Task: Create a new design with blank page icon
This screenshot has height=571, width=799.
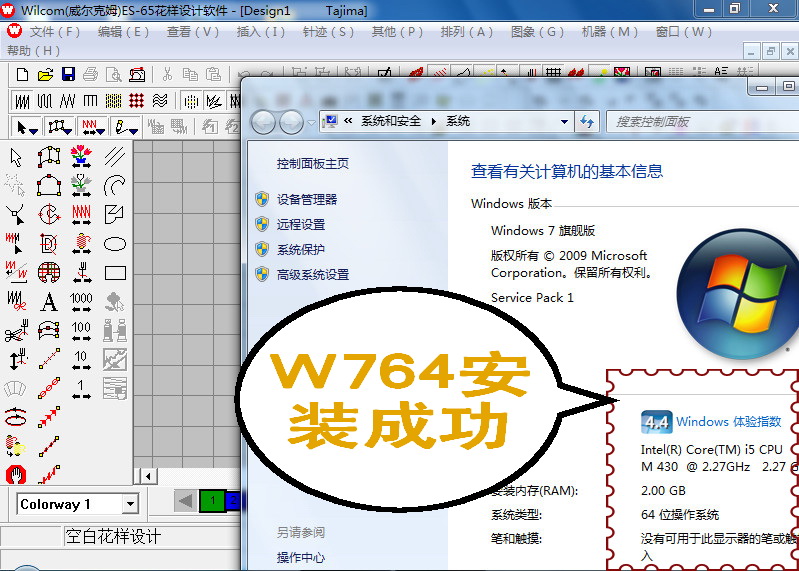Action: tap(22, 75)
